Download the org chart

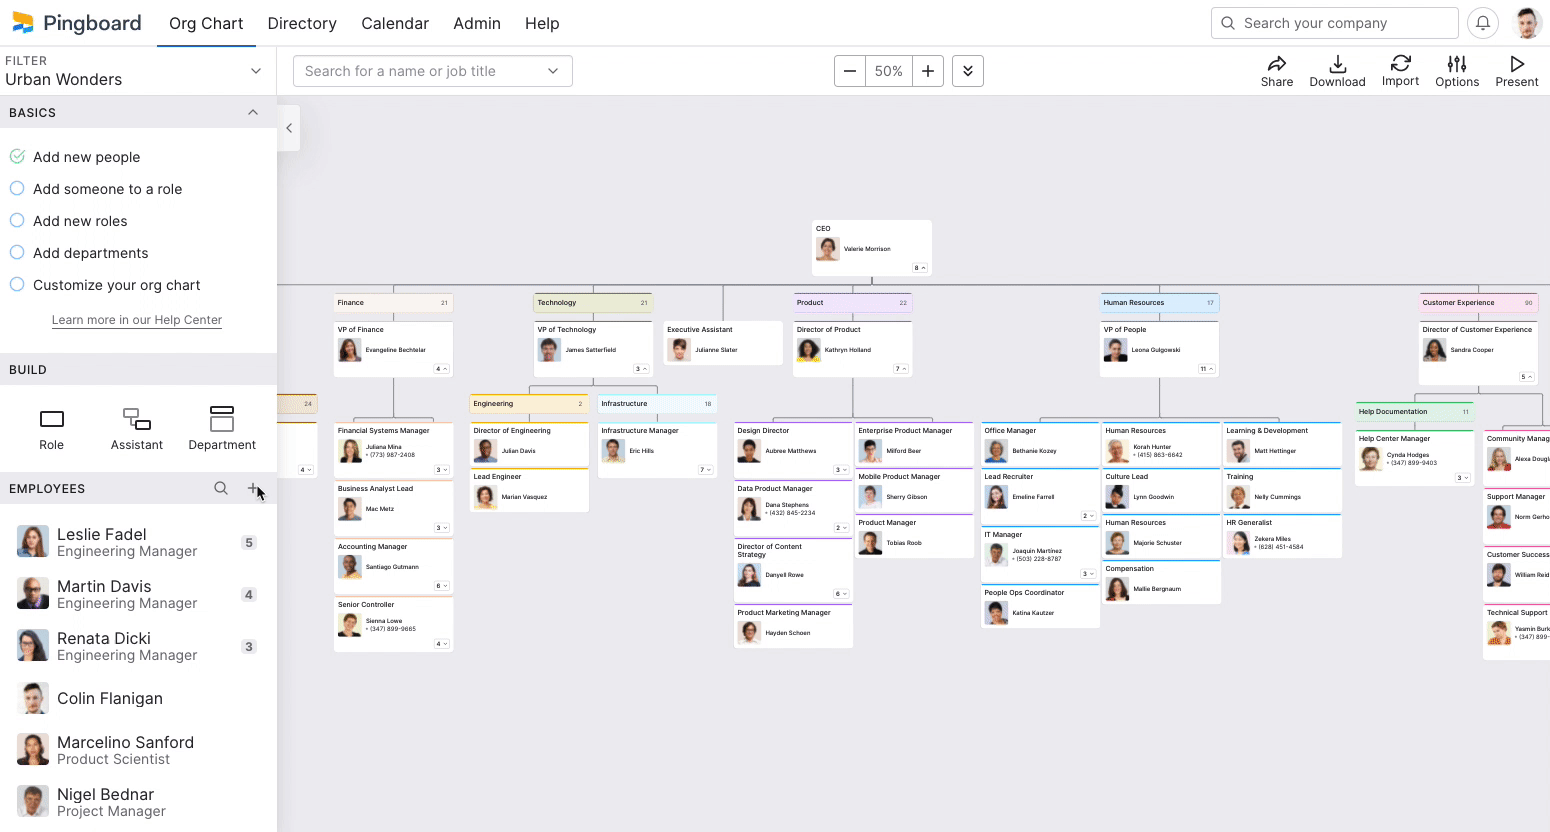(1337, 71)
